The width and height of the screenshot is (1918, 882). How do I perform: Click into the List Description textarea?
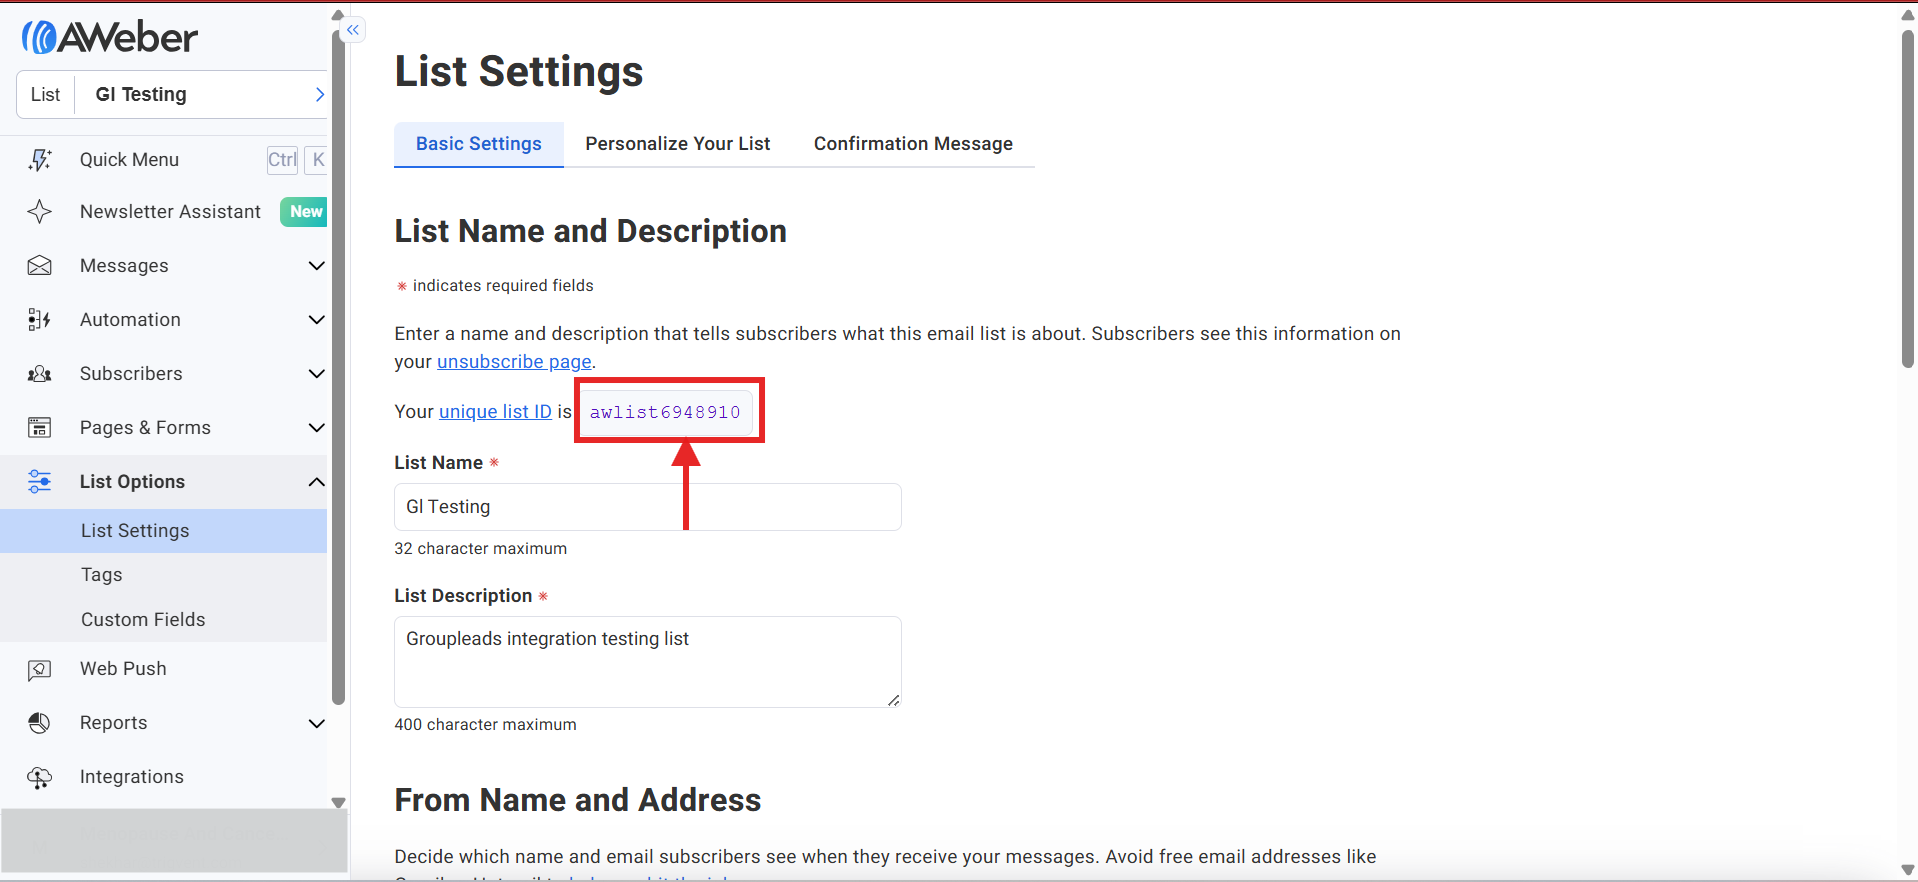coord(648,662)
